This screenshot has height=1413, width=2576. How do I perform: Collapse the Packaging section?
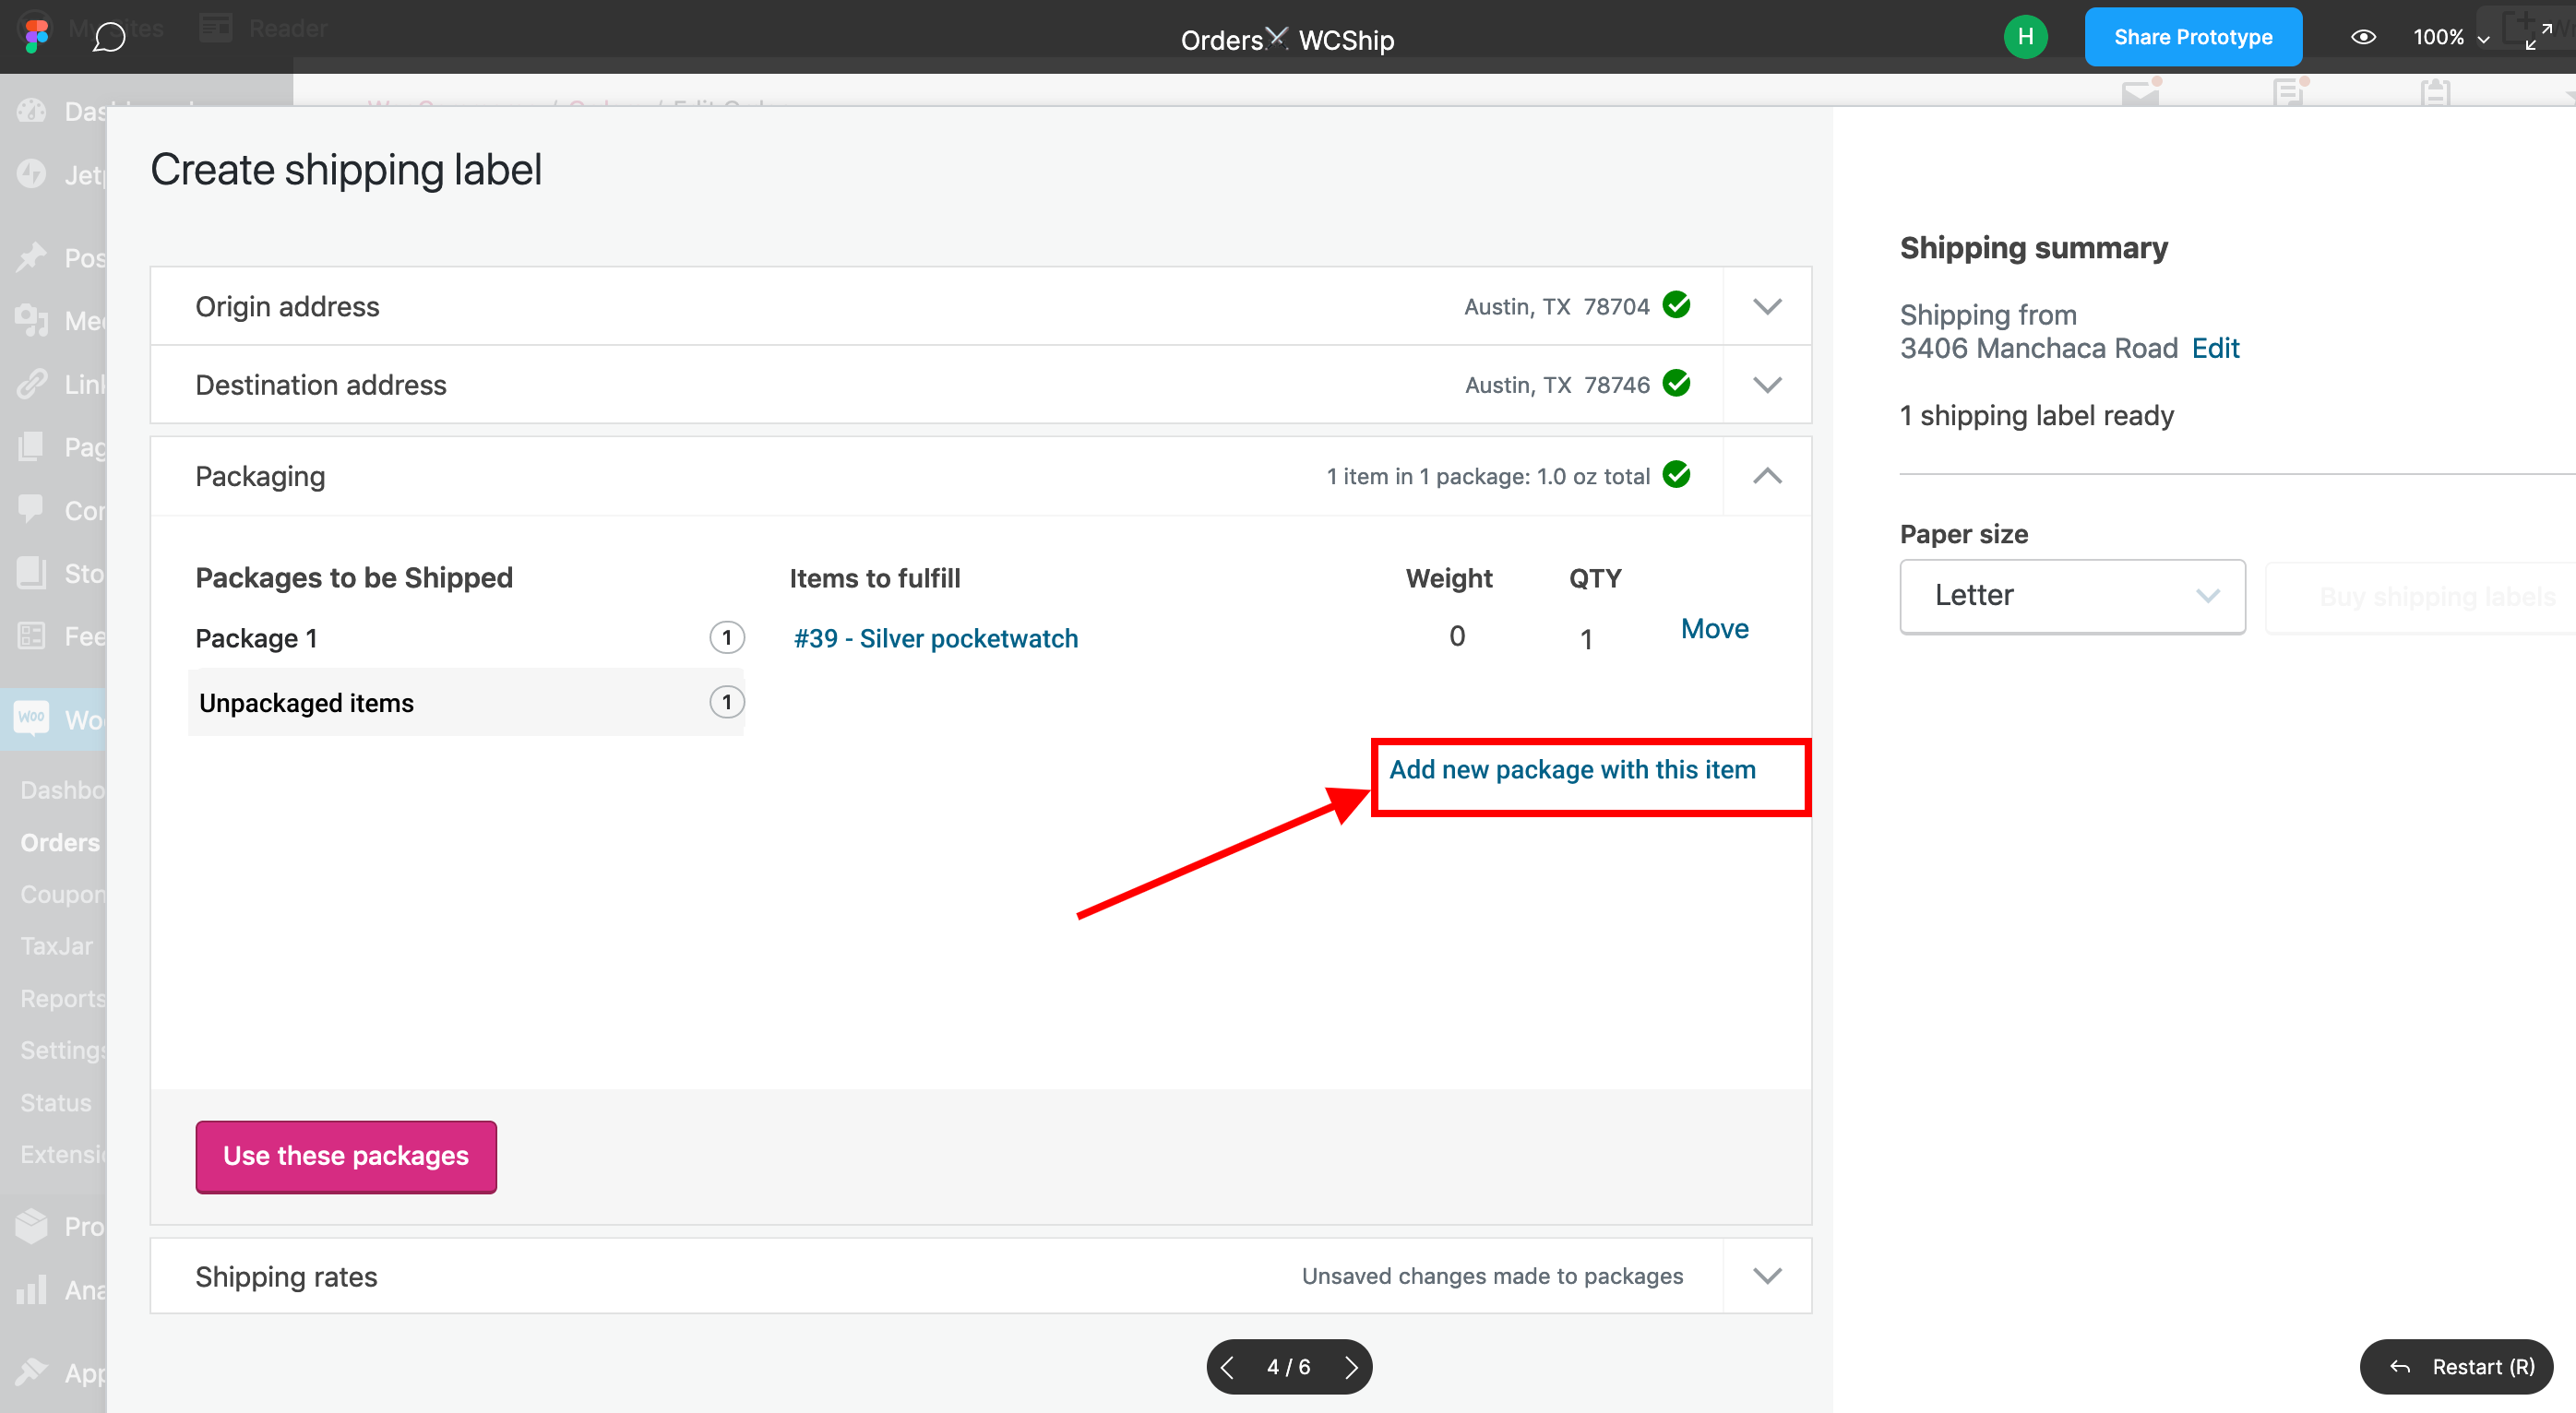coord(1767,476)
